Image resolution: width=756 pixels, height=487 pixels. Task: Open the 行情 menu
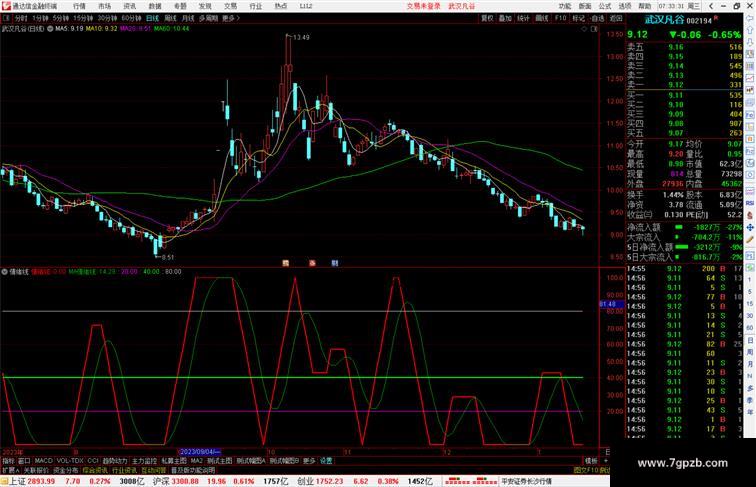coord(79,6)
